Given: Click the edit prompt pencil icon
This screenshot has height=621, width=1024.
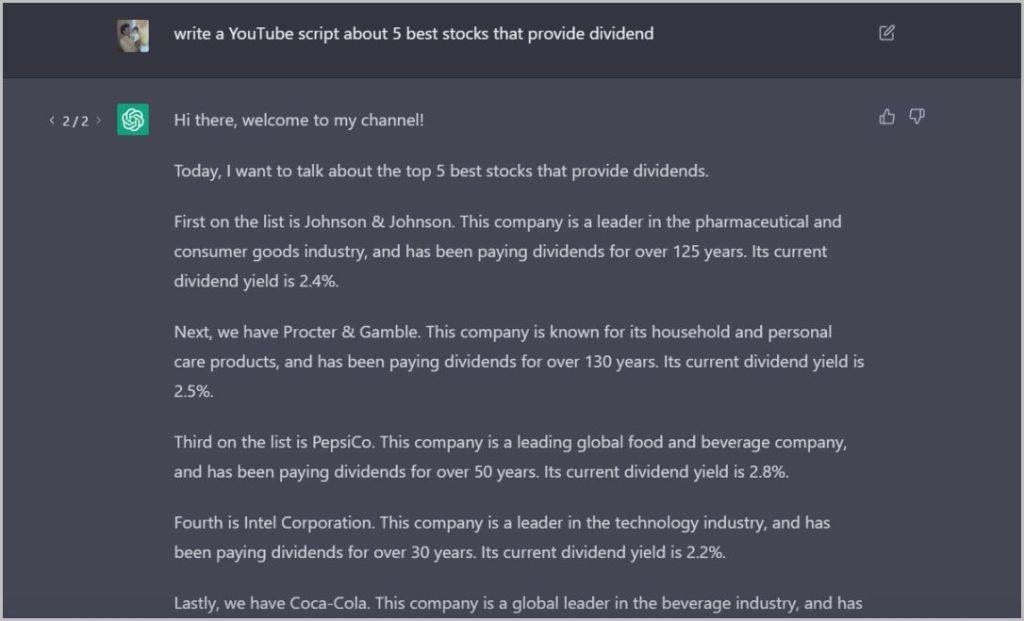Looking at the screenshot, I should coord(886,33).
